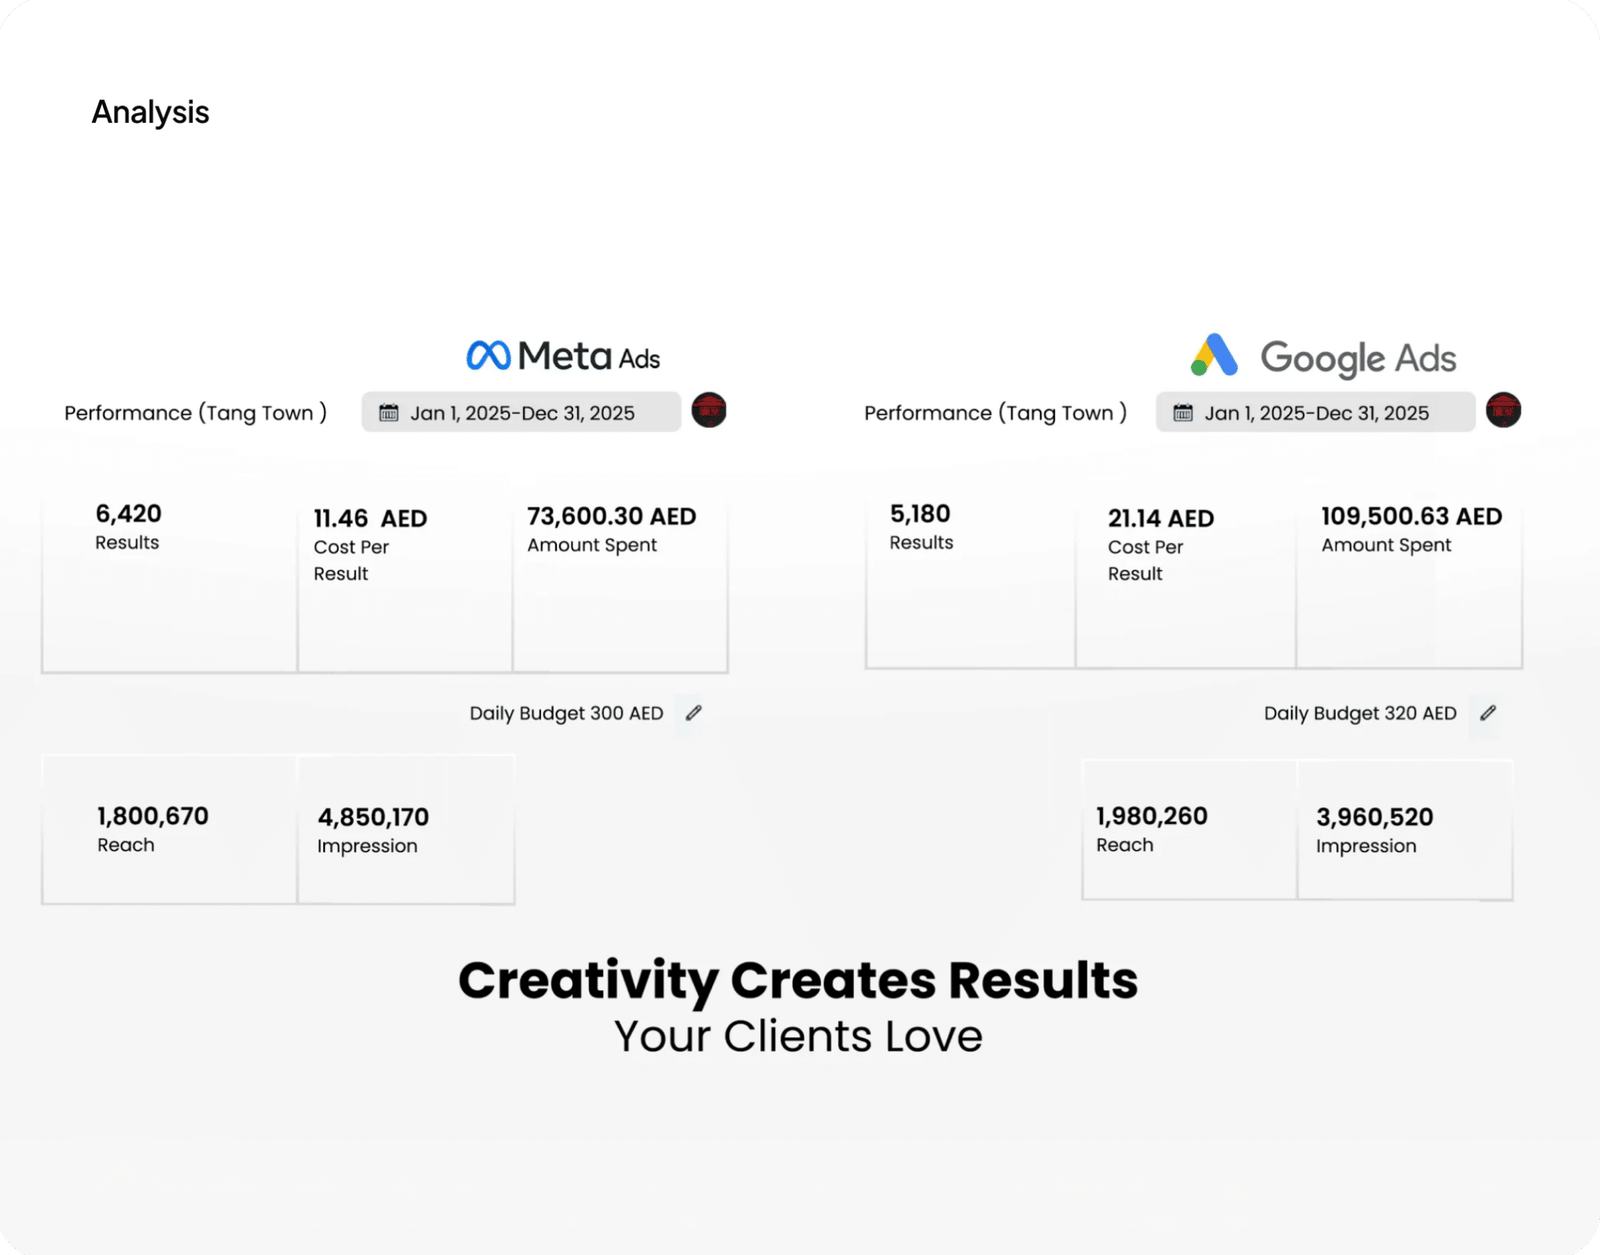Edit Daily Budget 320 AED pencil icon
The height and width of the screenshot is (1255, 1600).
click(x=1488, y=713)
